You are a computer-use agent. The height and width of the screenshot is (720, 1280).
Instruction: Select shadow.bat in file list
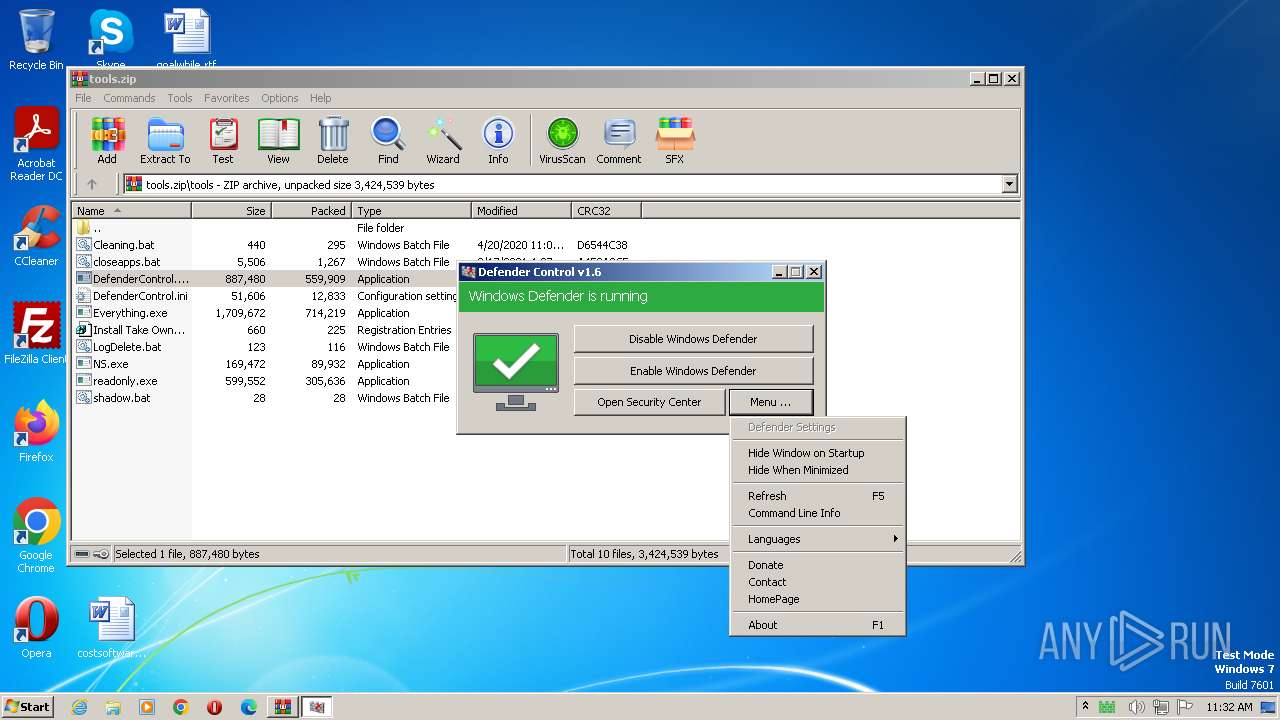121,398
